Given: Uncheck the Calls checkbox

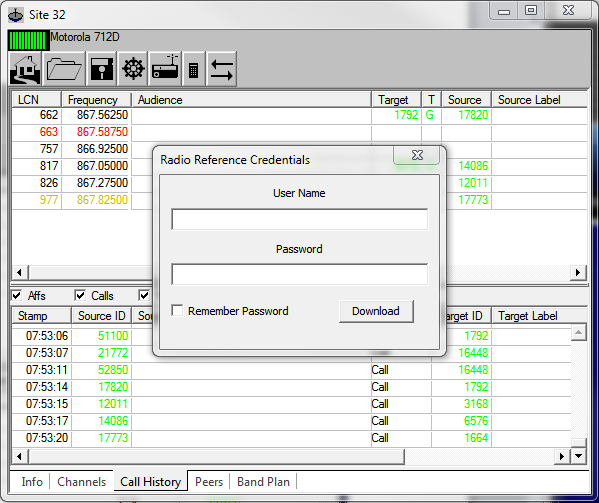Looking at the screenshot, I should (80, 295).
